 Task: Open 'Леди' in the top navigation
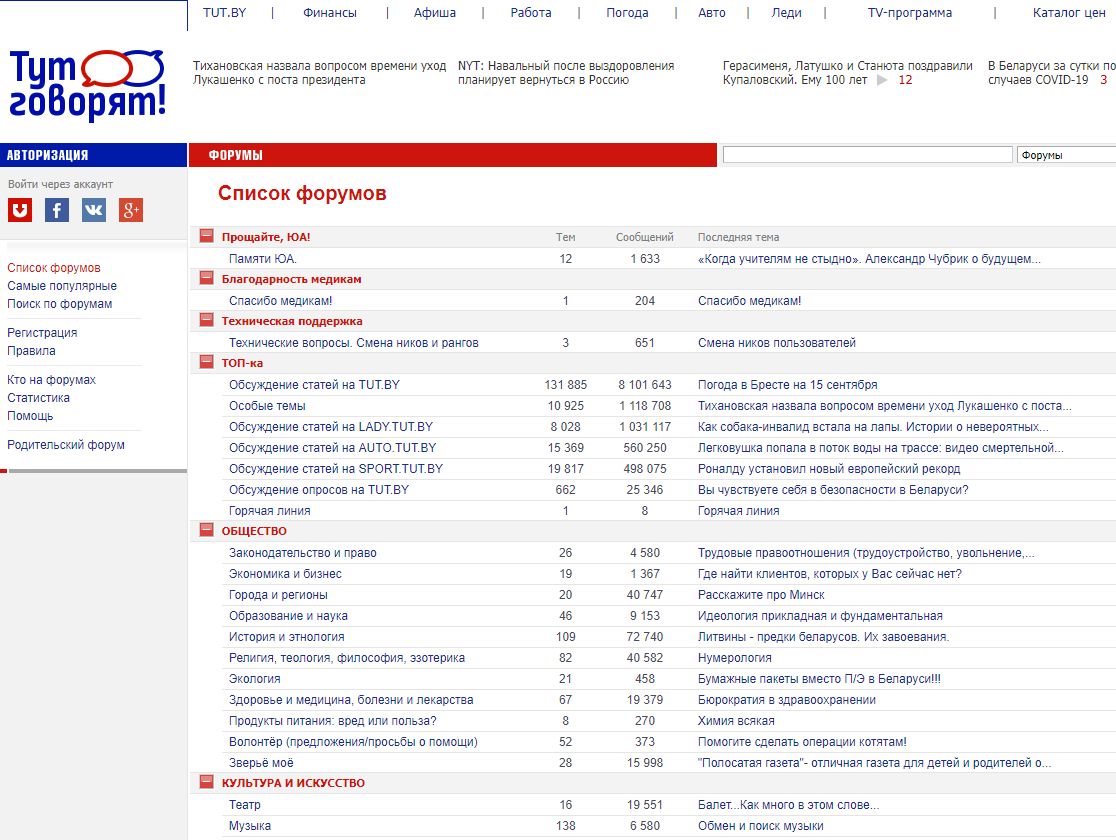[786, 13]
